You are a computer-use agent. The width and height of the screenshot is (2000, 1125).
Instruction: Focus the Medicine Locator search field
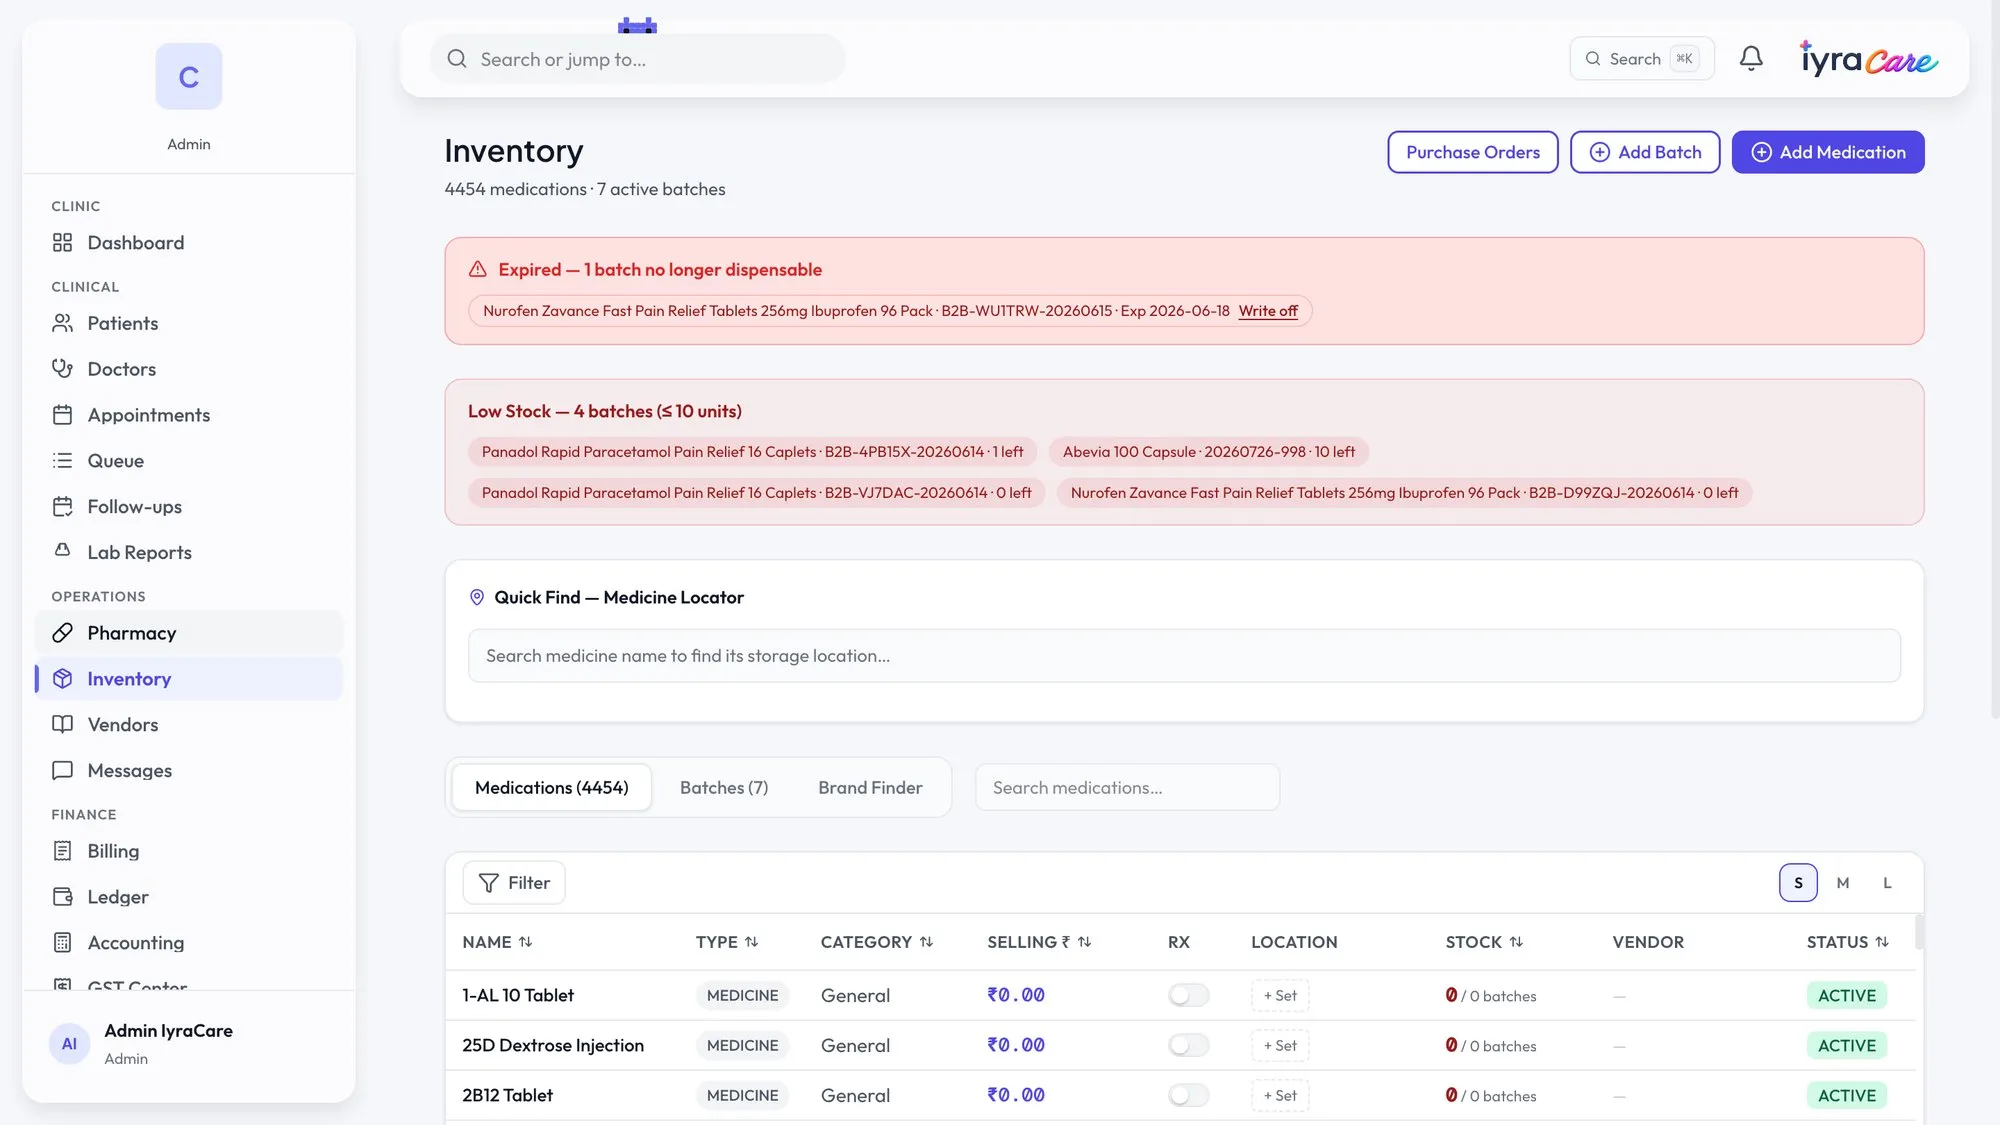coord(1184,656)
